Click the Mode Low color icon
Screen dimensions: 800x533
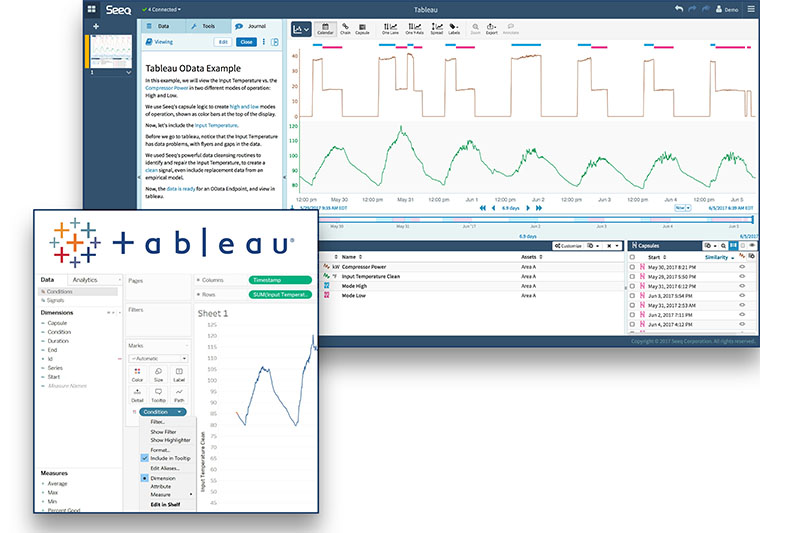tap(327, 295)
